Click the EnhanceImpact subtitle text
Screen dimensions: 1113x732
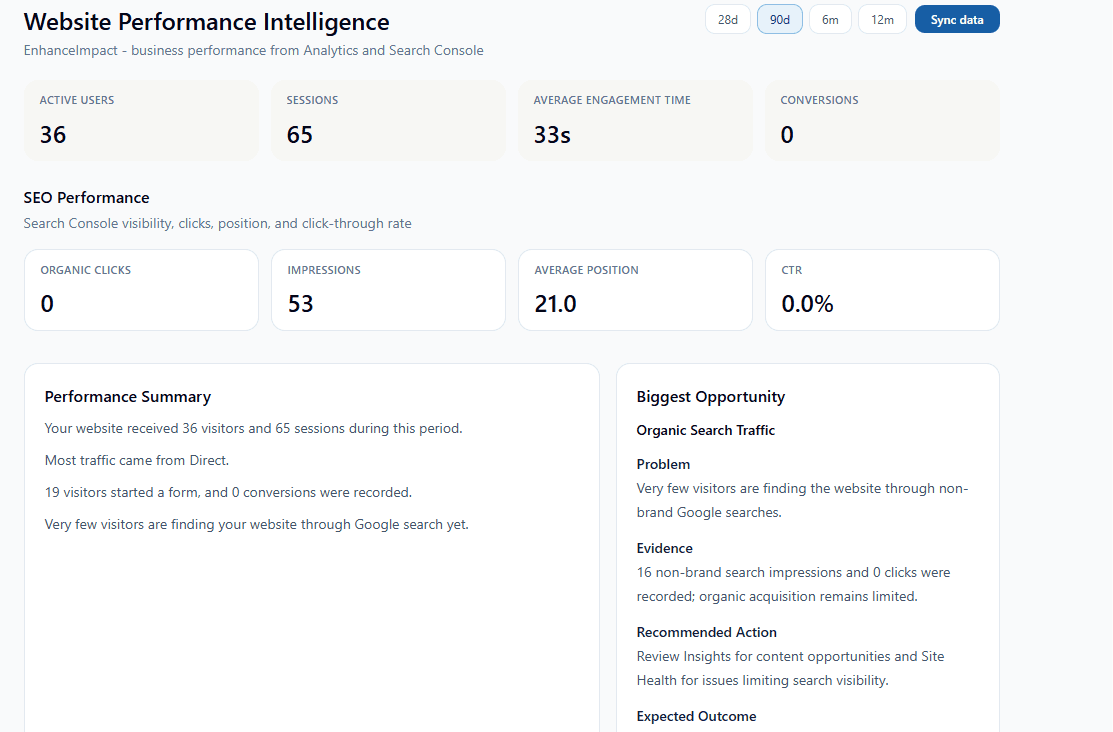coord(253,50)
